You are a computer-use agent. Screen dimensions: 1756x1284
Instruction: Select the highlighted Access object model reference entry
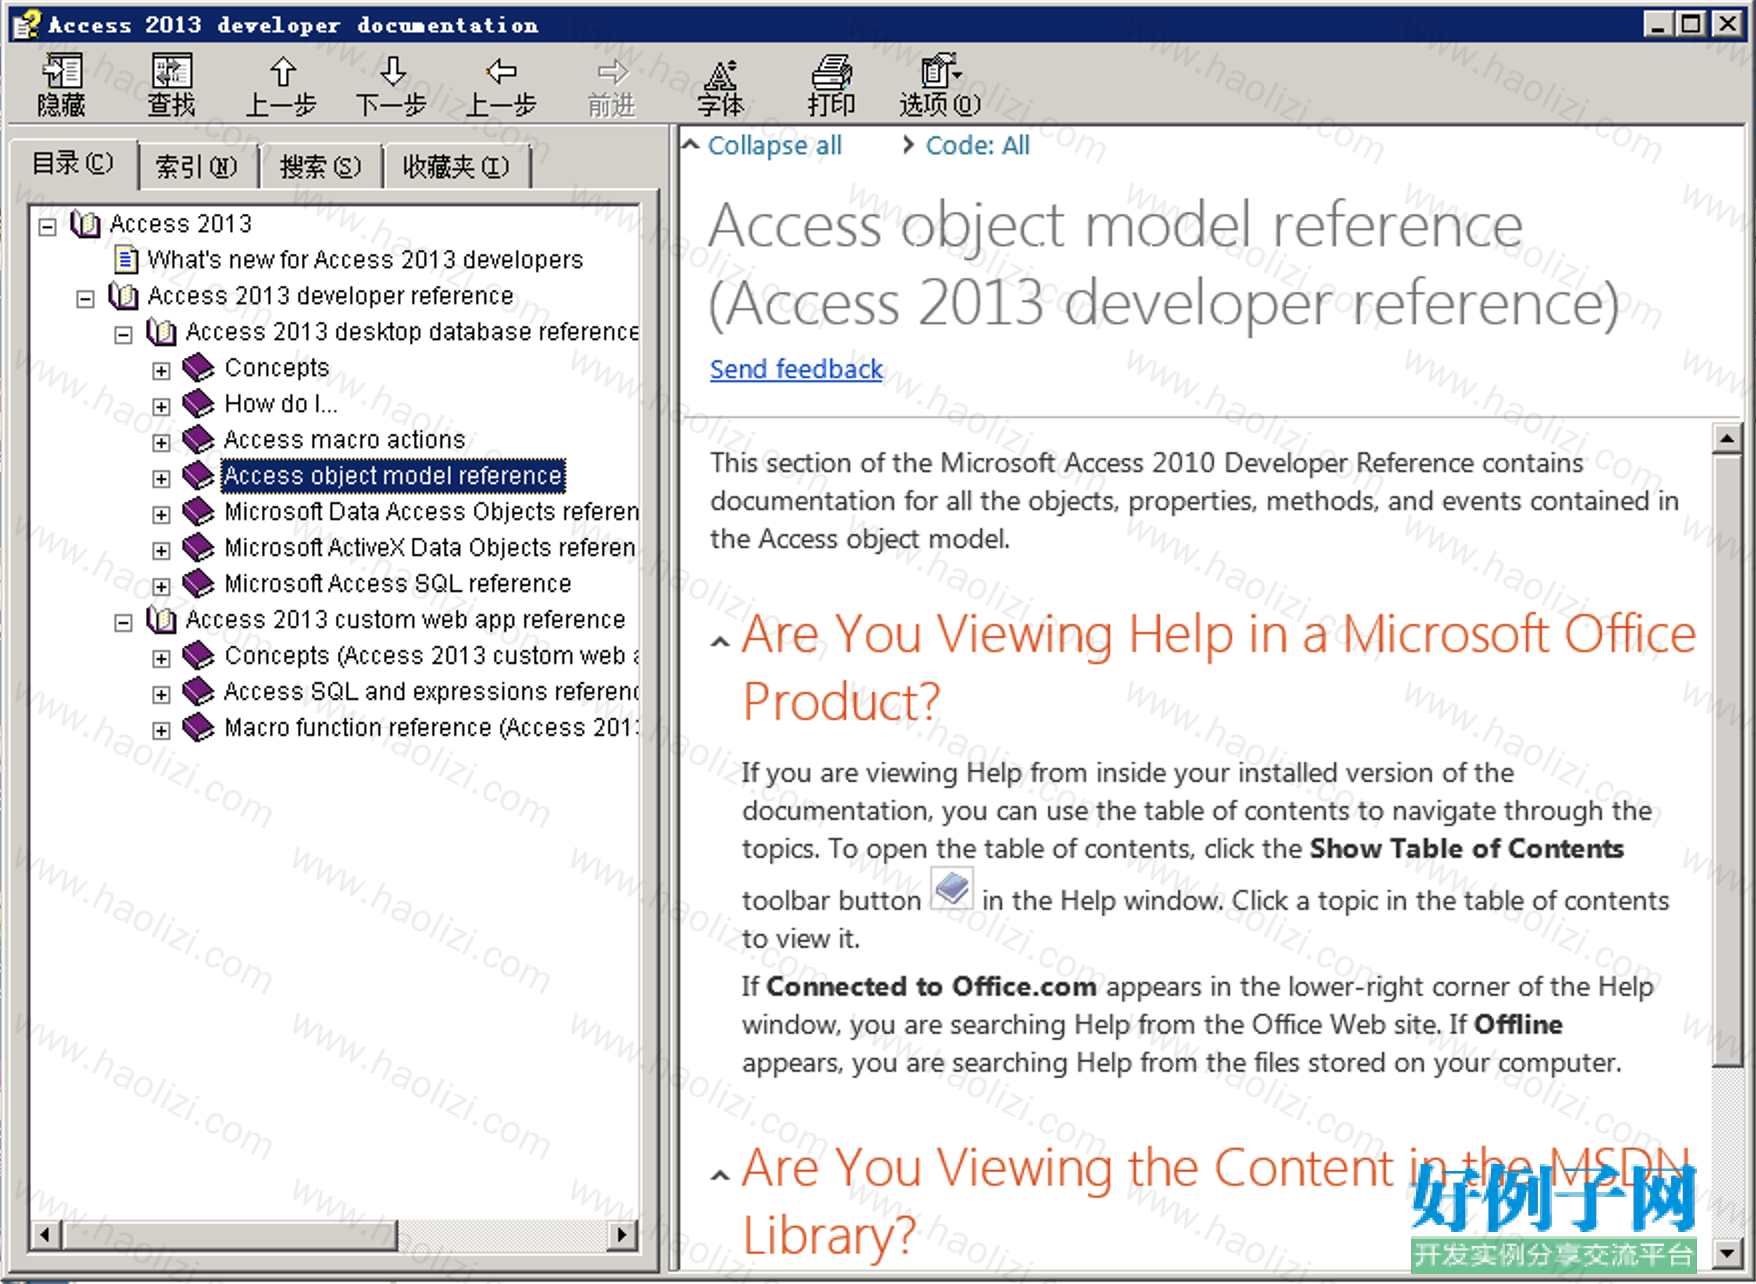(393, 476)
